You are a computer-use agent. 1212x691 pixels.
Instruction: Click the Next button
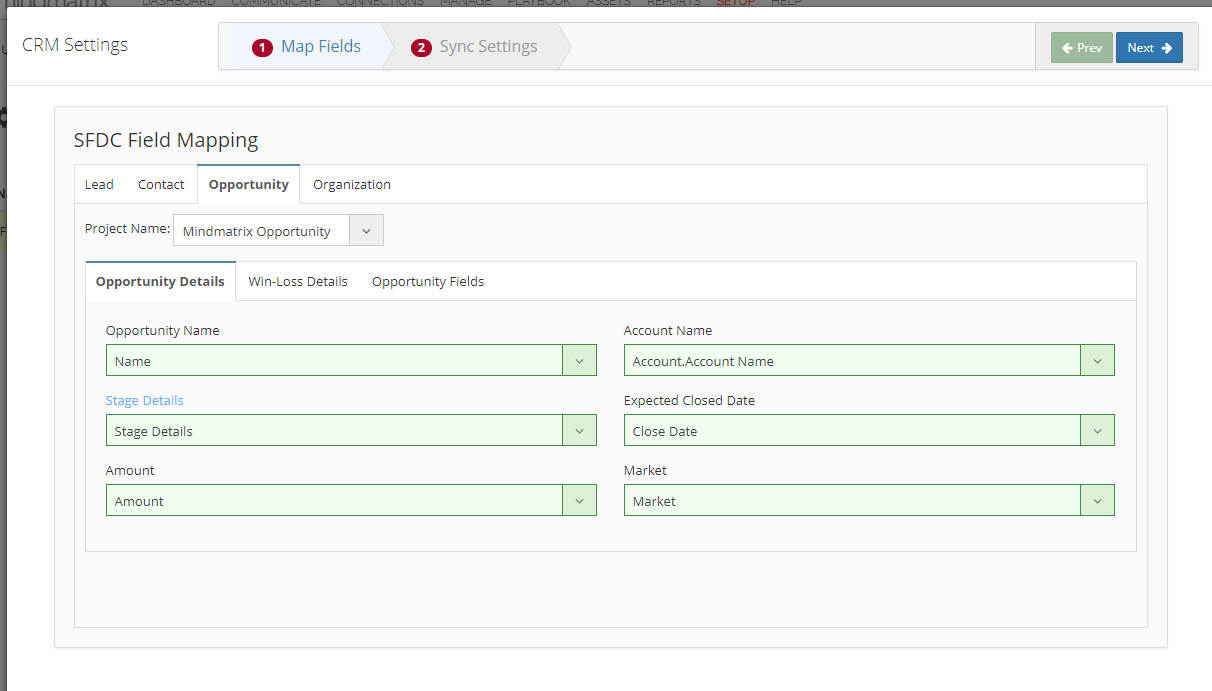coord(1149,48)
